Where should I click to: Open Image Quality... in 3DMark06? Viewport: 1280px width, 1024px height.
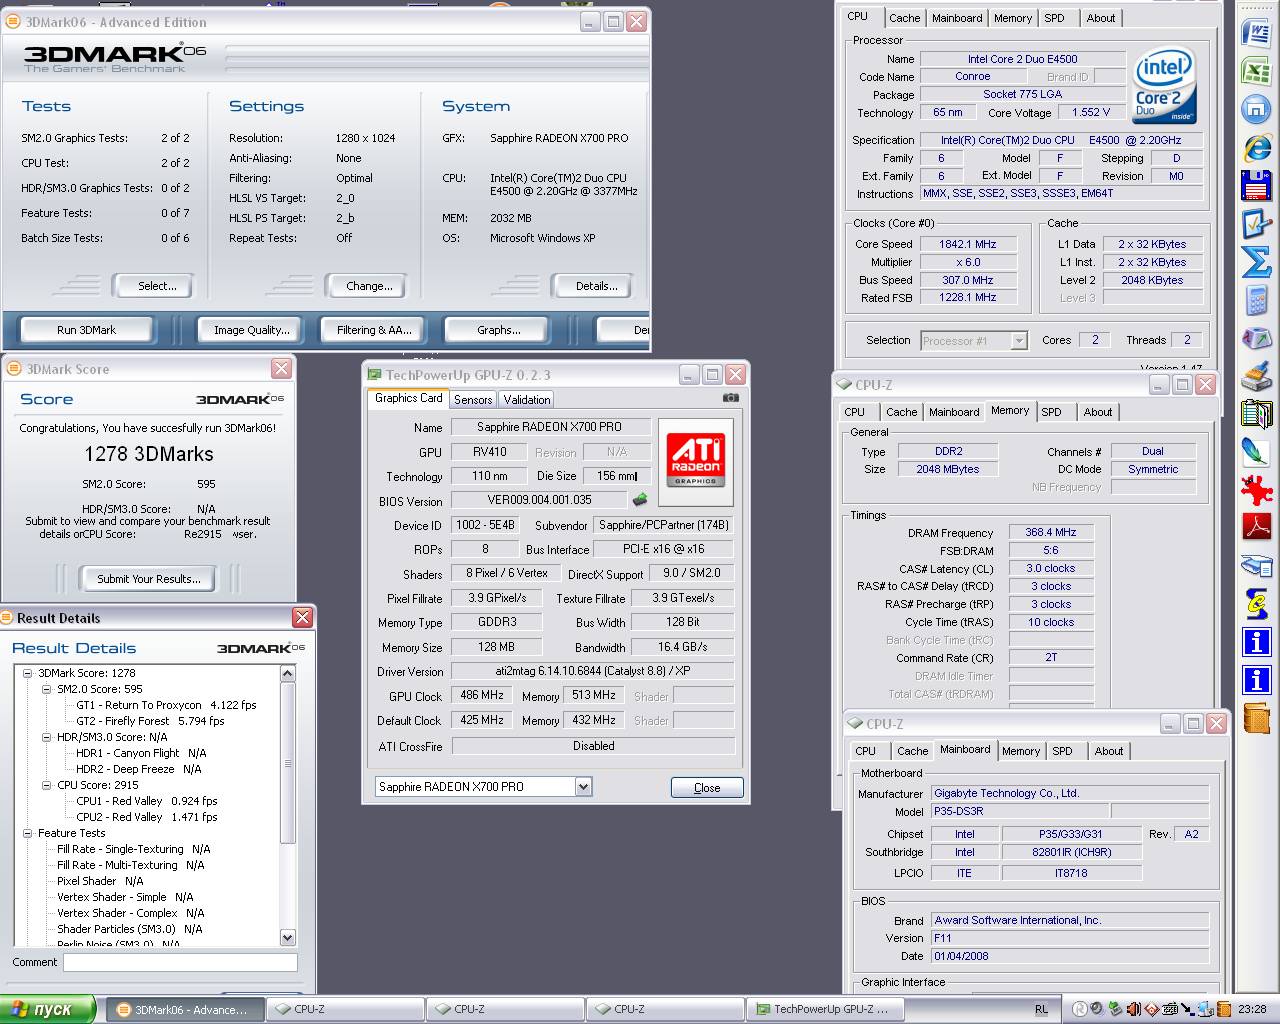[252, 330]
